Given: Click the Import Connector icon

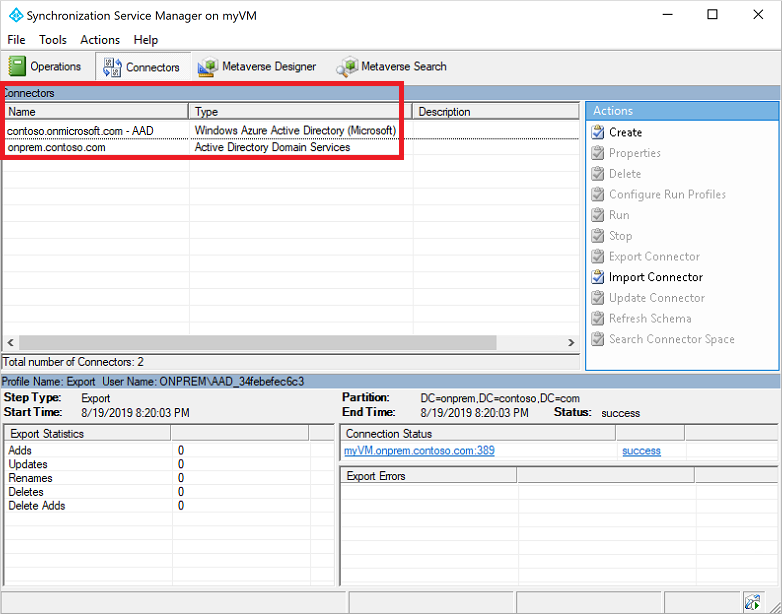Looking at the screenshot, I should pyautogui.click(x=597, y=277).
